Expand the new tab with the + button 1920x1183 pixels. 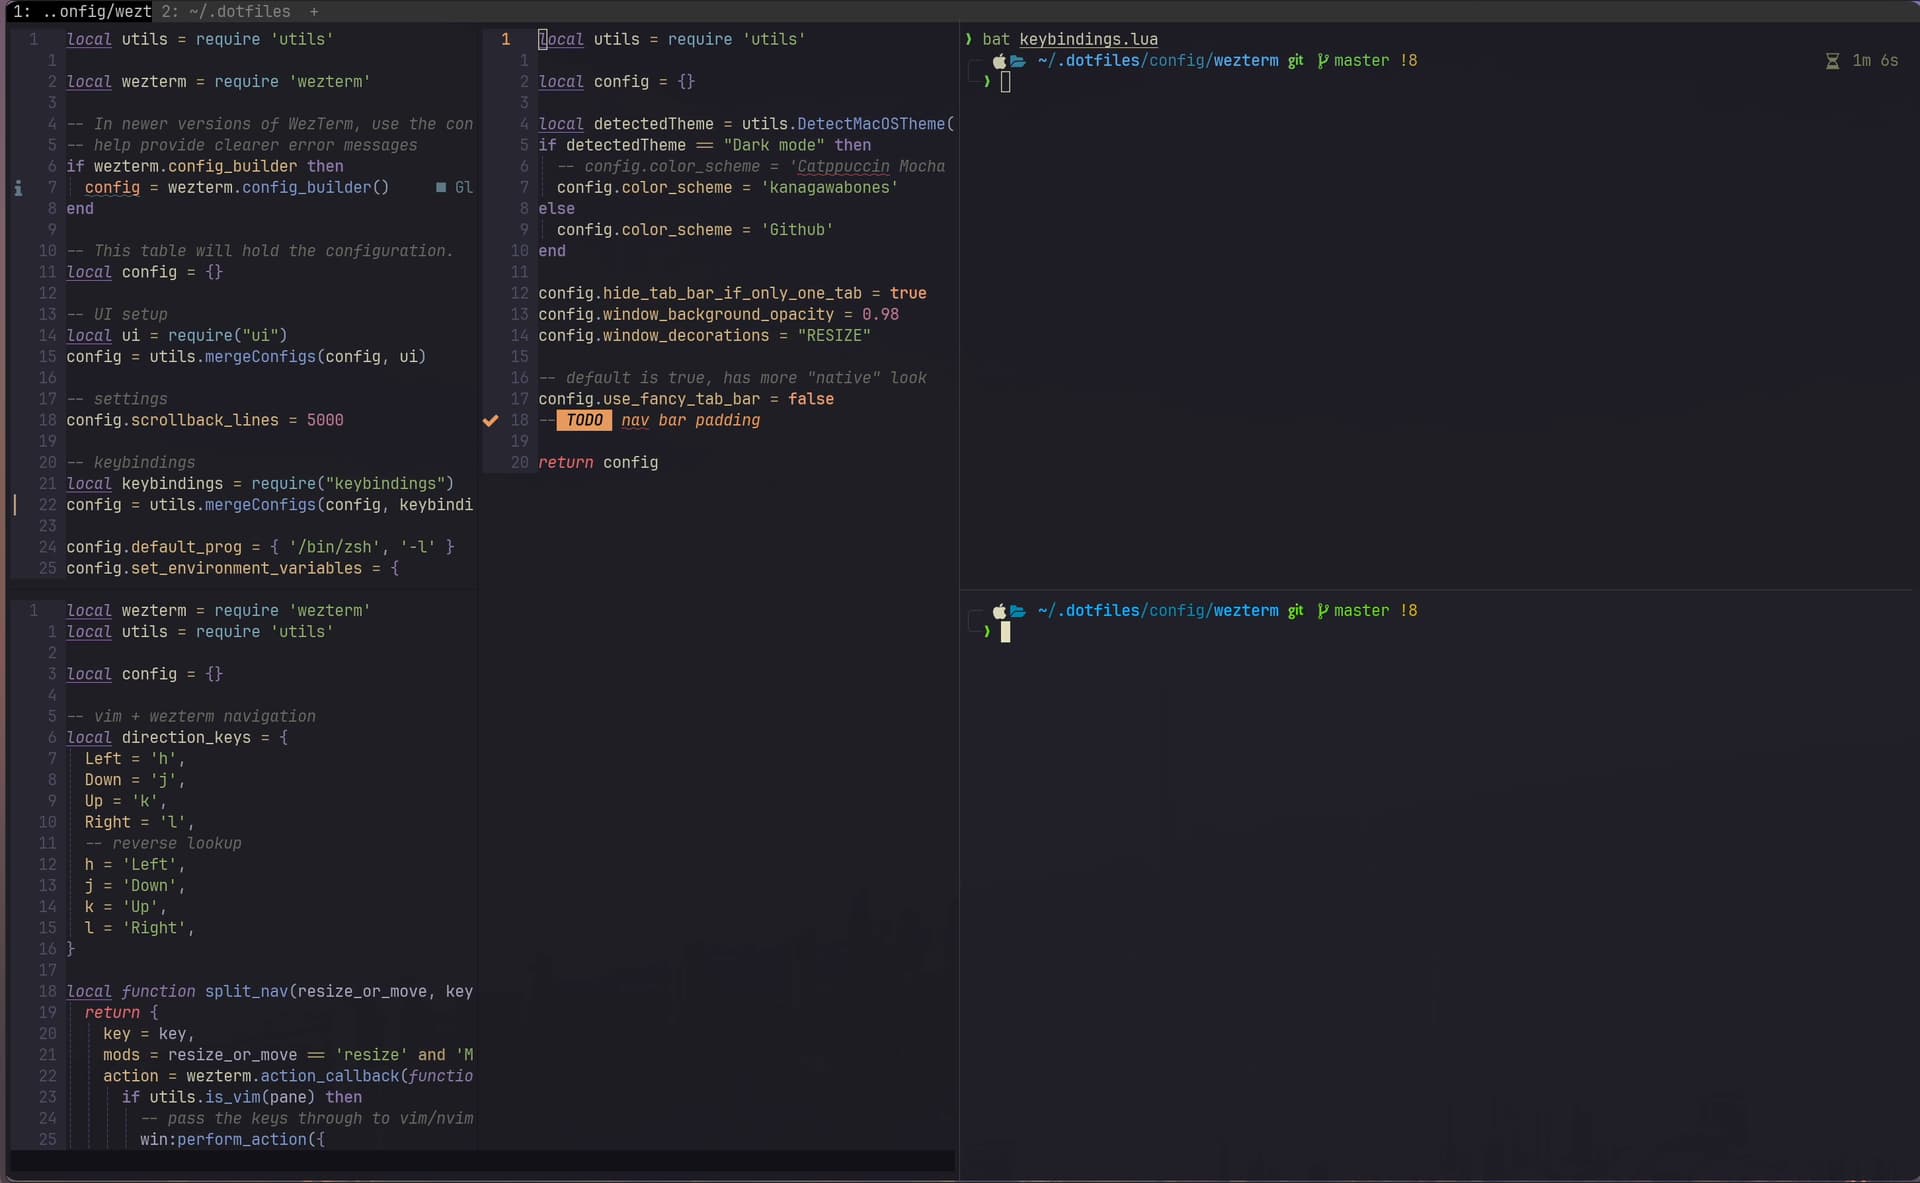coord(315,12)
